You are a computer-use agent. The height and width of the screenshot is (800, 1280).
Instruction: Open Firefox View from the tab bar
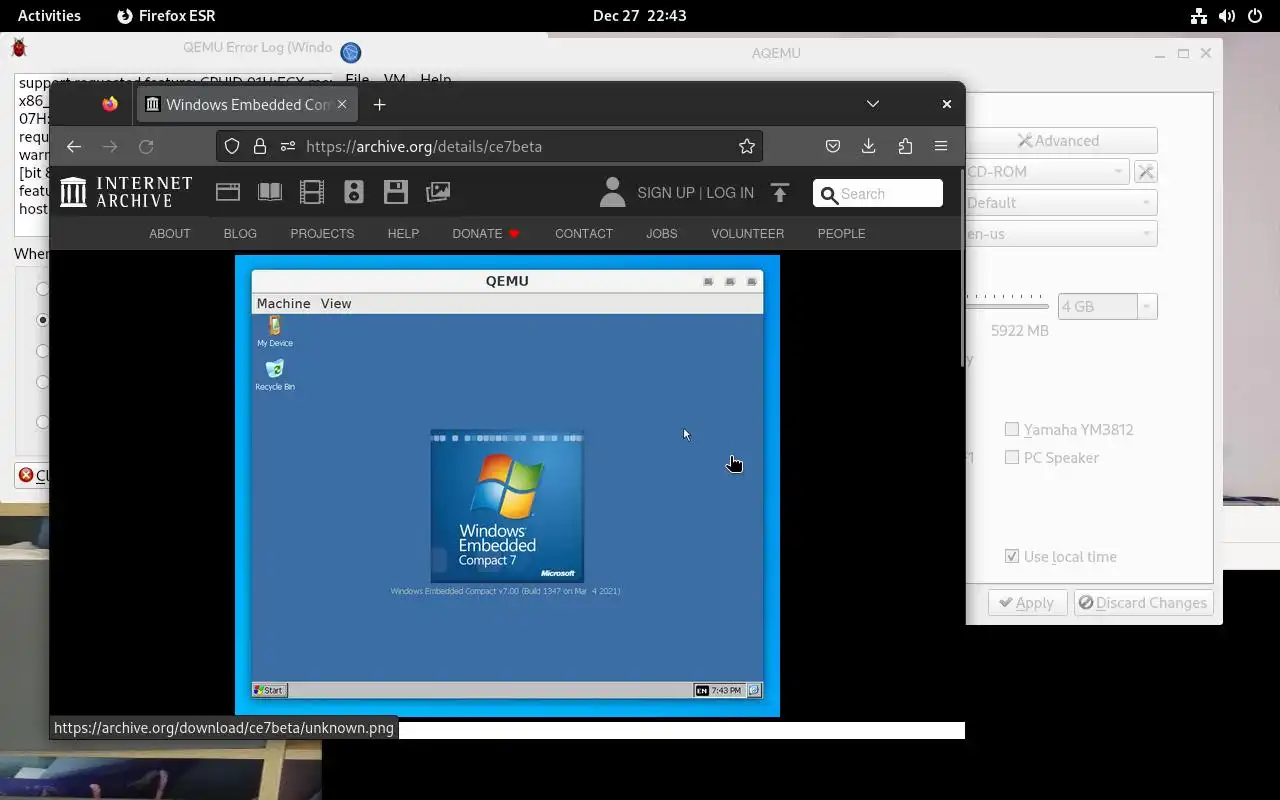tap(110, 104)
